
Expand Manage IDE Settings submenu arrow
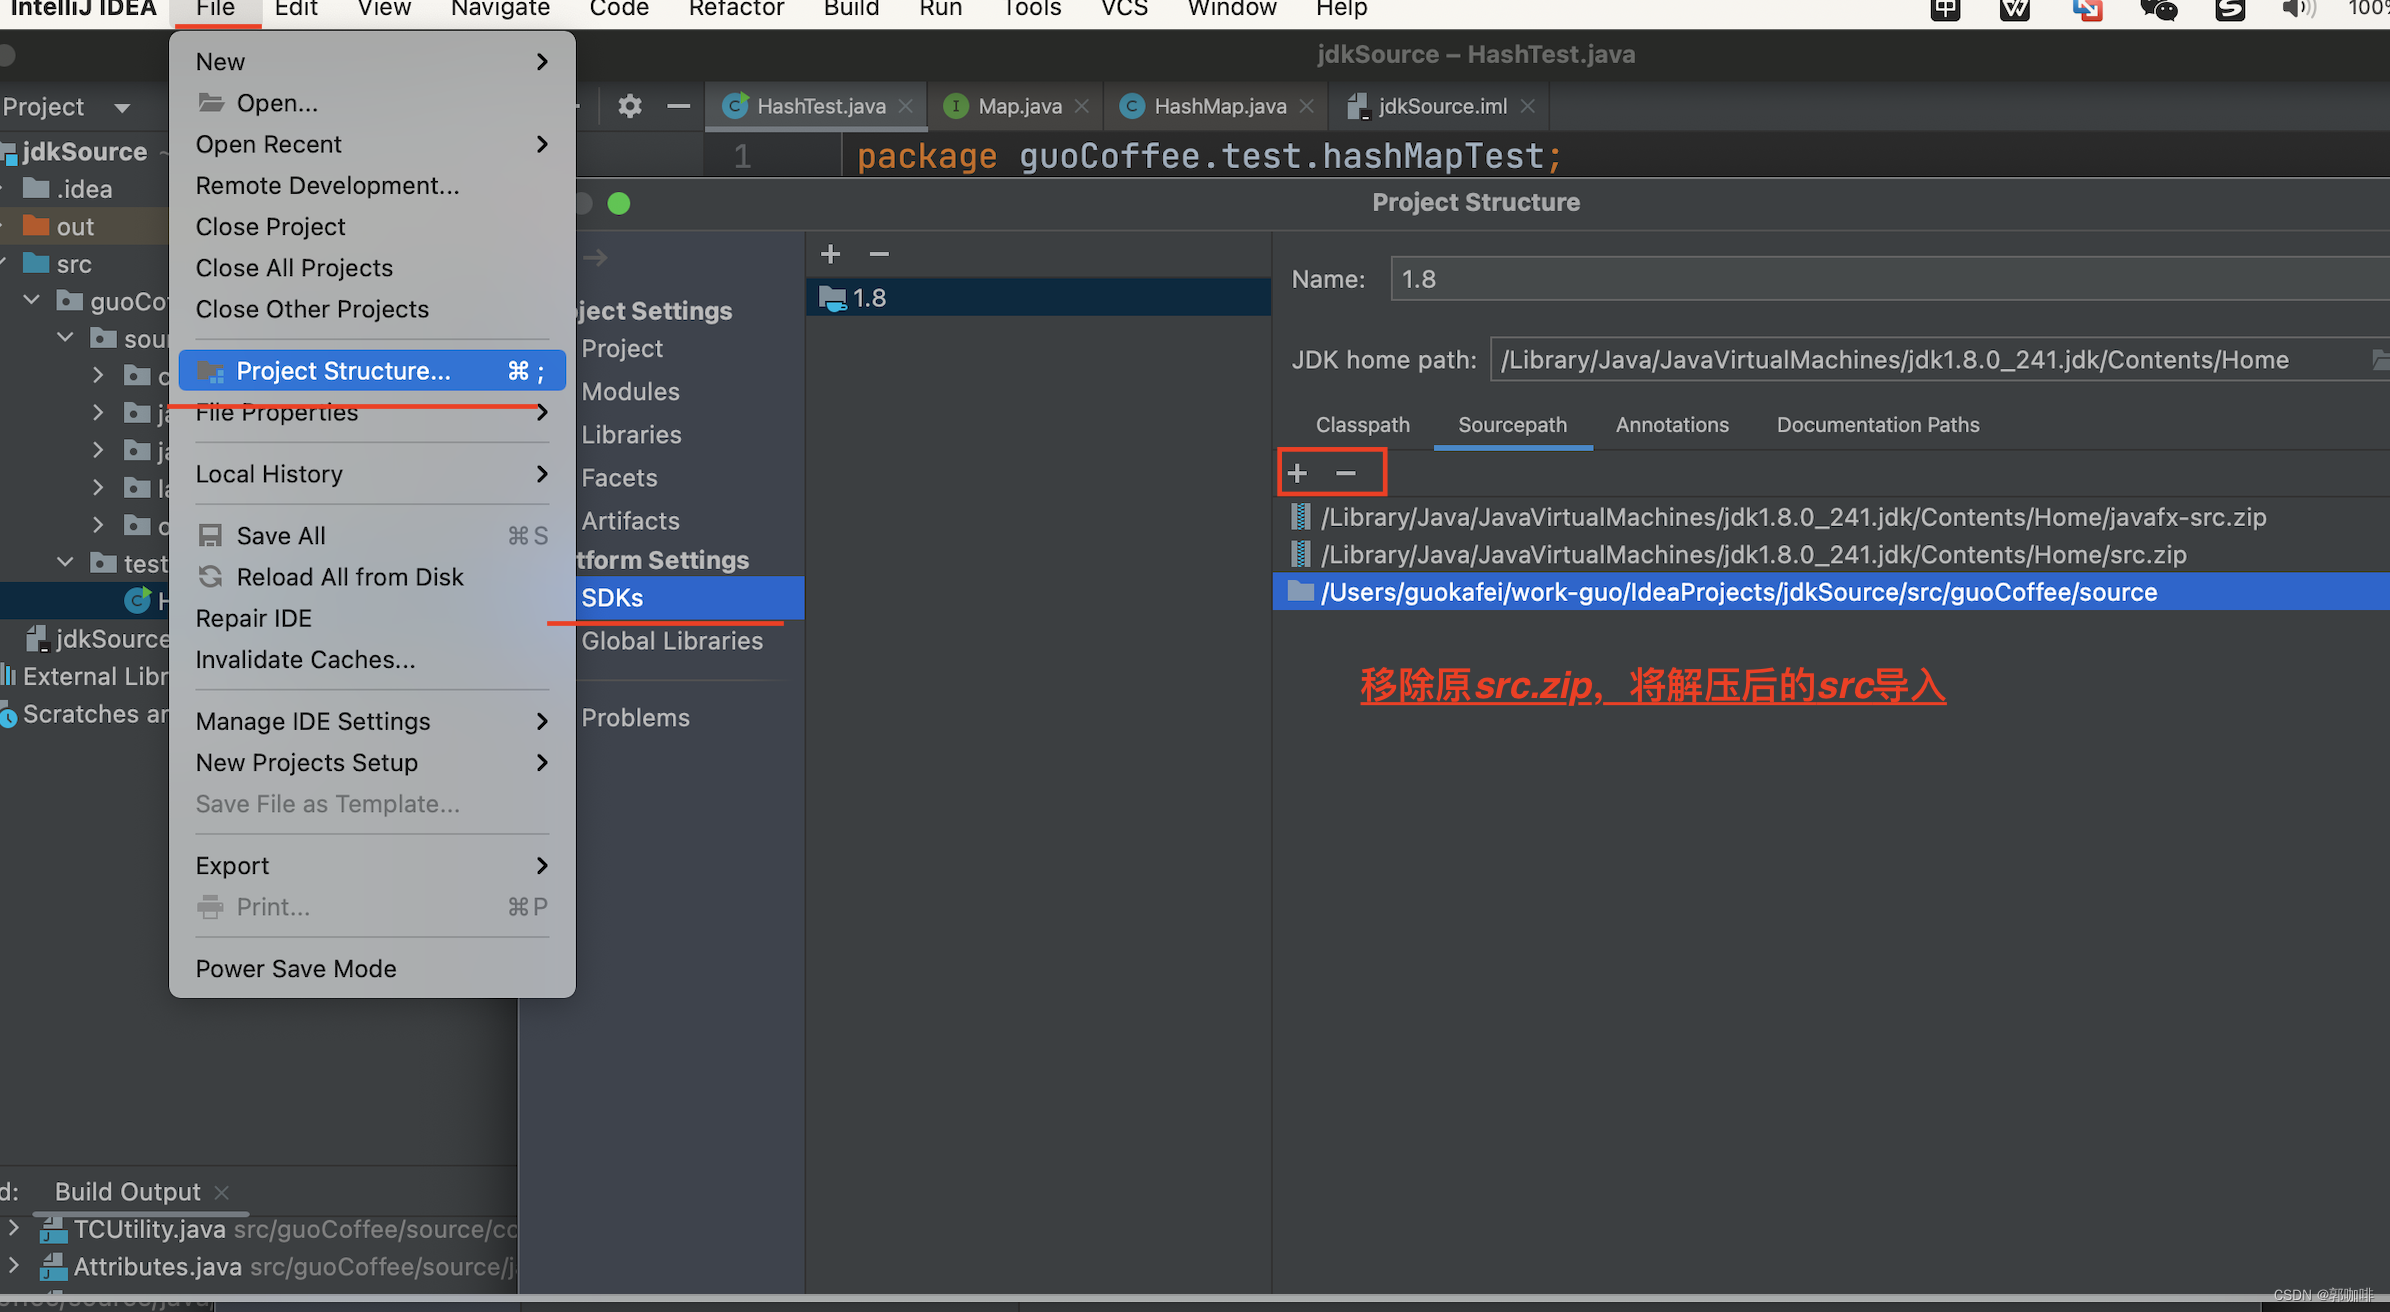click(542, 721)
